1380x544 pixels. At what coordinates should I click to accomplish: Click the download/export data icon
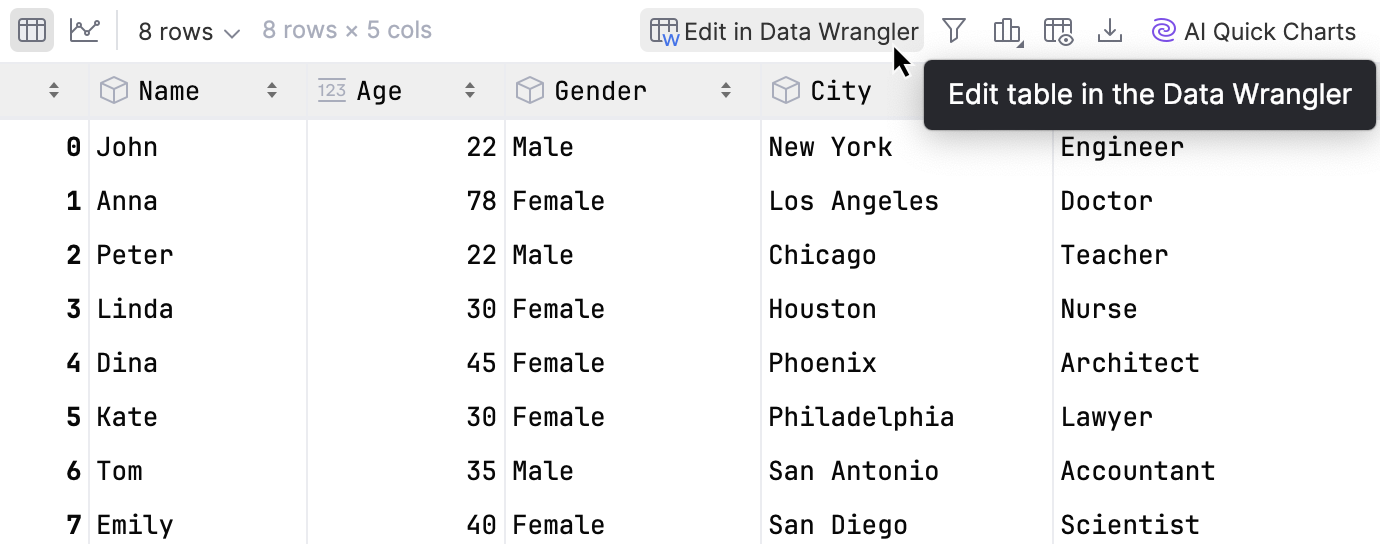click(1109, 32)
